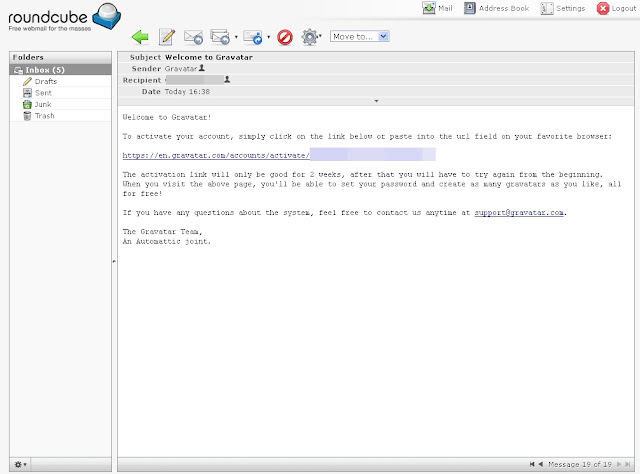Image resolution: width=640 pixels, height=474 pixels.
Task: Jump to last message
Action: 628,464
